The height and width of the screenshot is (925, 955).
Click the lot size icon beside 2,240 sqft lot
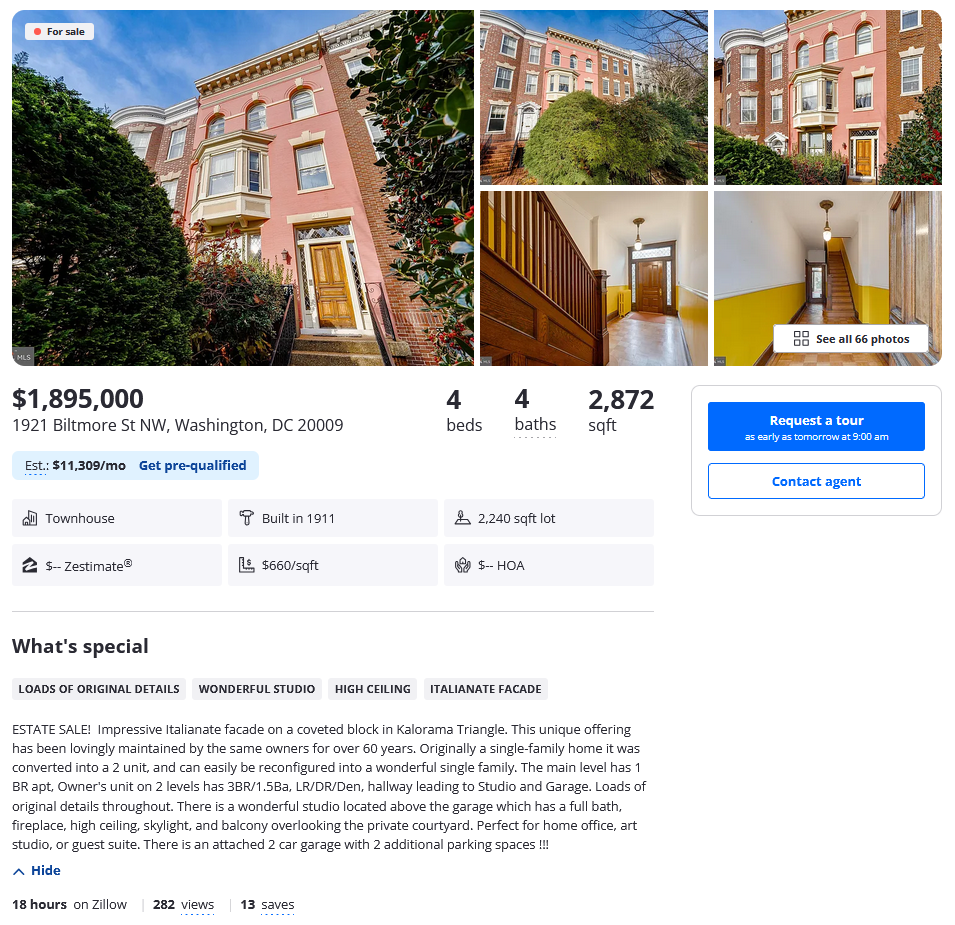click(462, 518)
